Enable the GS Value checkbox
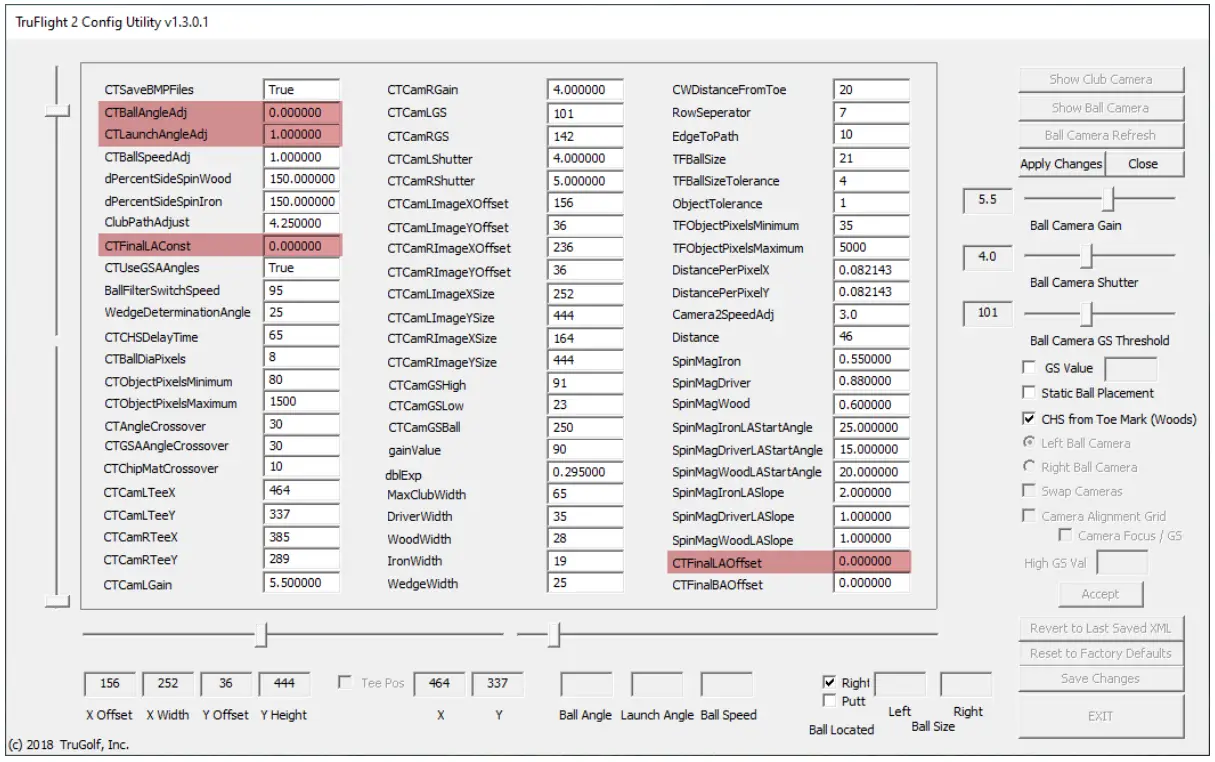 1029,369
